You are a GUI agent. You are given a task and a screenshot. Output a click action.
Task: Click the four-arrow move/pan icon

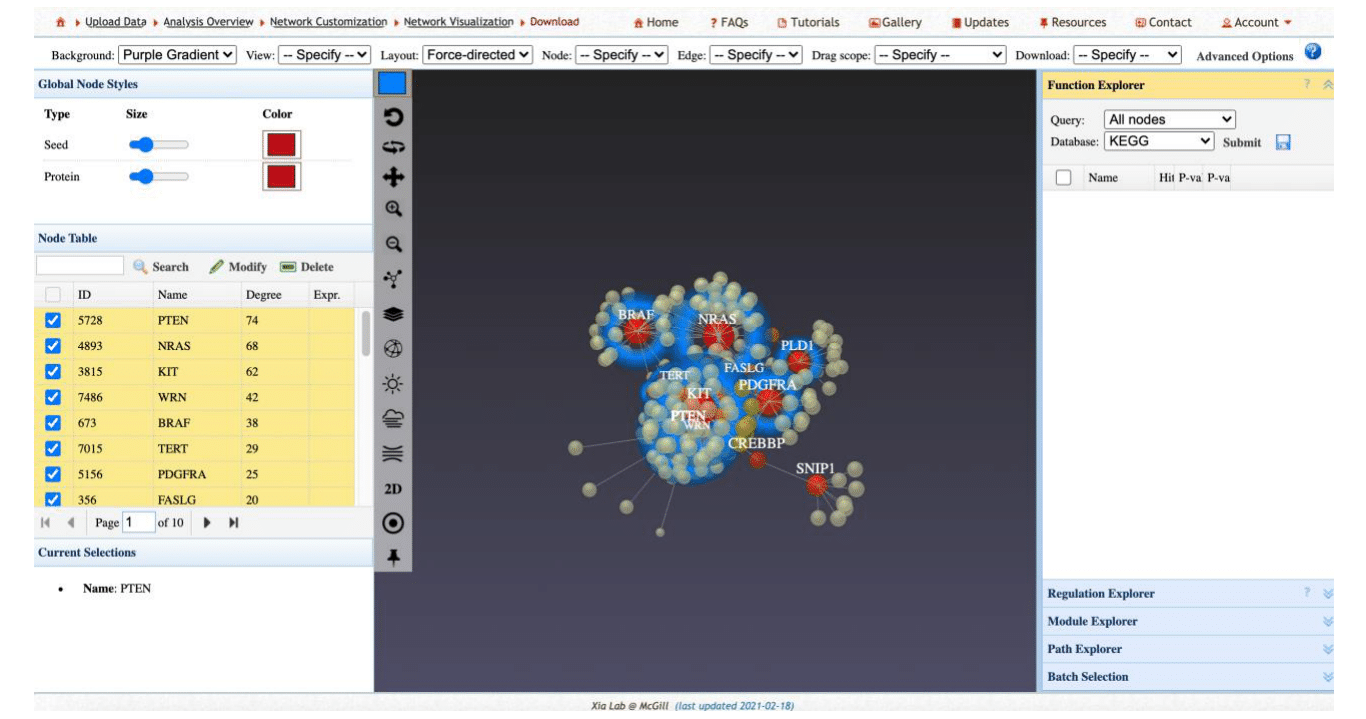(x=393, y=177)
